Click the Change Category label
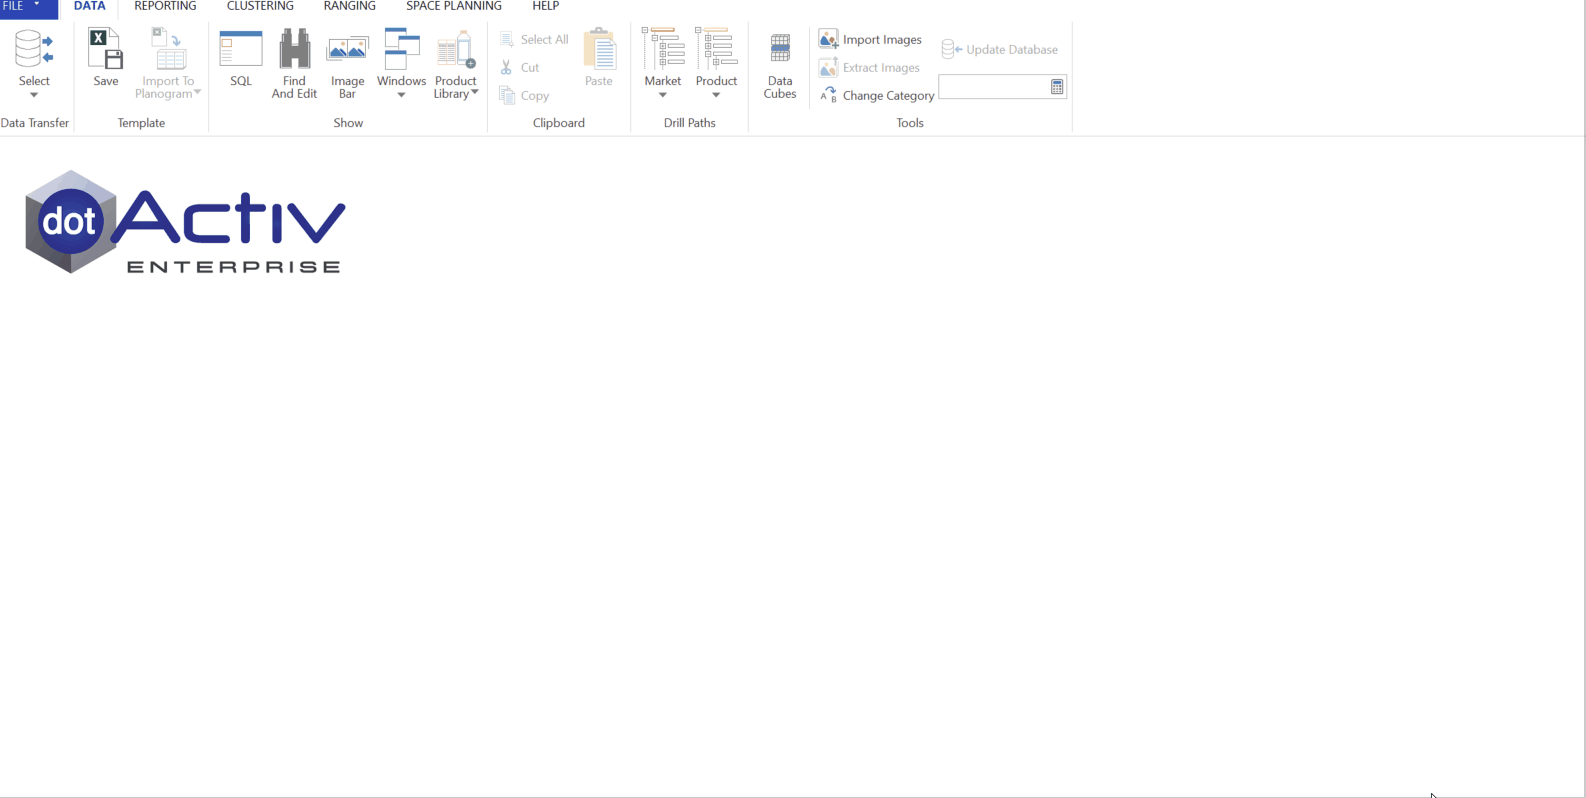The height and width of the screenshot is (798, 1586). (888, 96)
